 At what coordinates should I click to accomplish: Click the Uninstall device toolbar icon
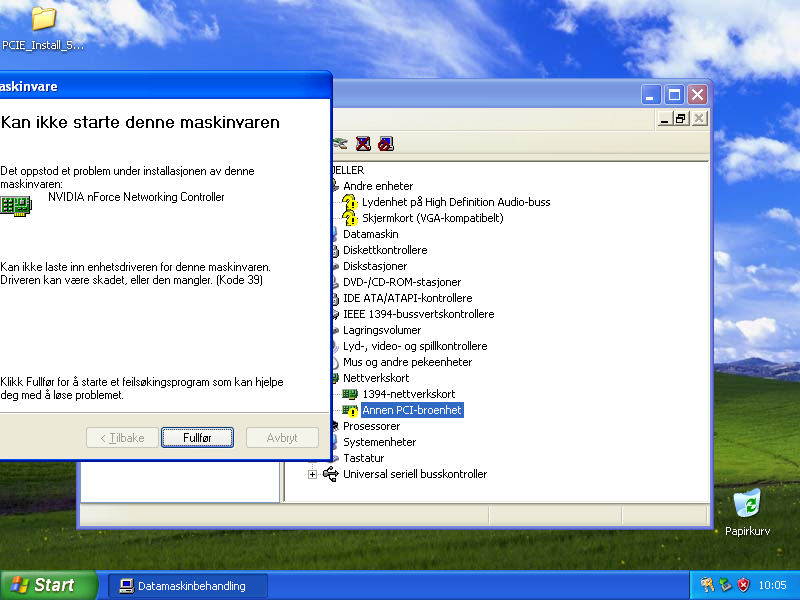pyautogui.click(x=363, y=144)
